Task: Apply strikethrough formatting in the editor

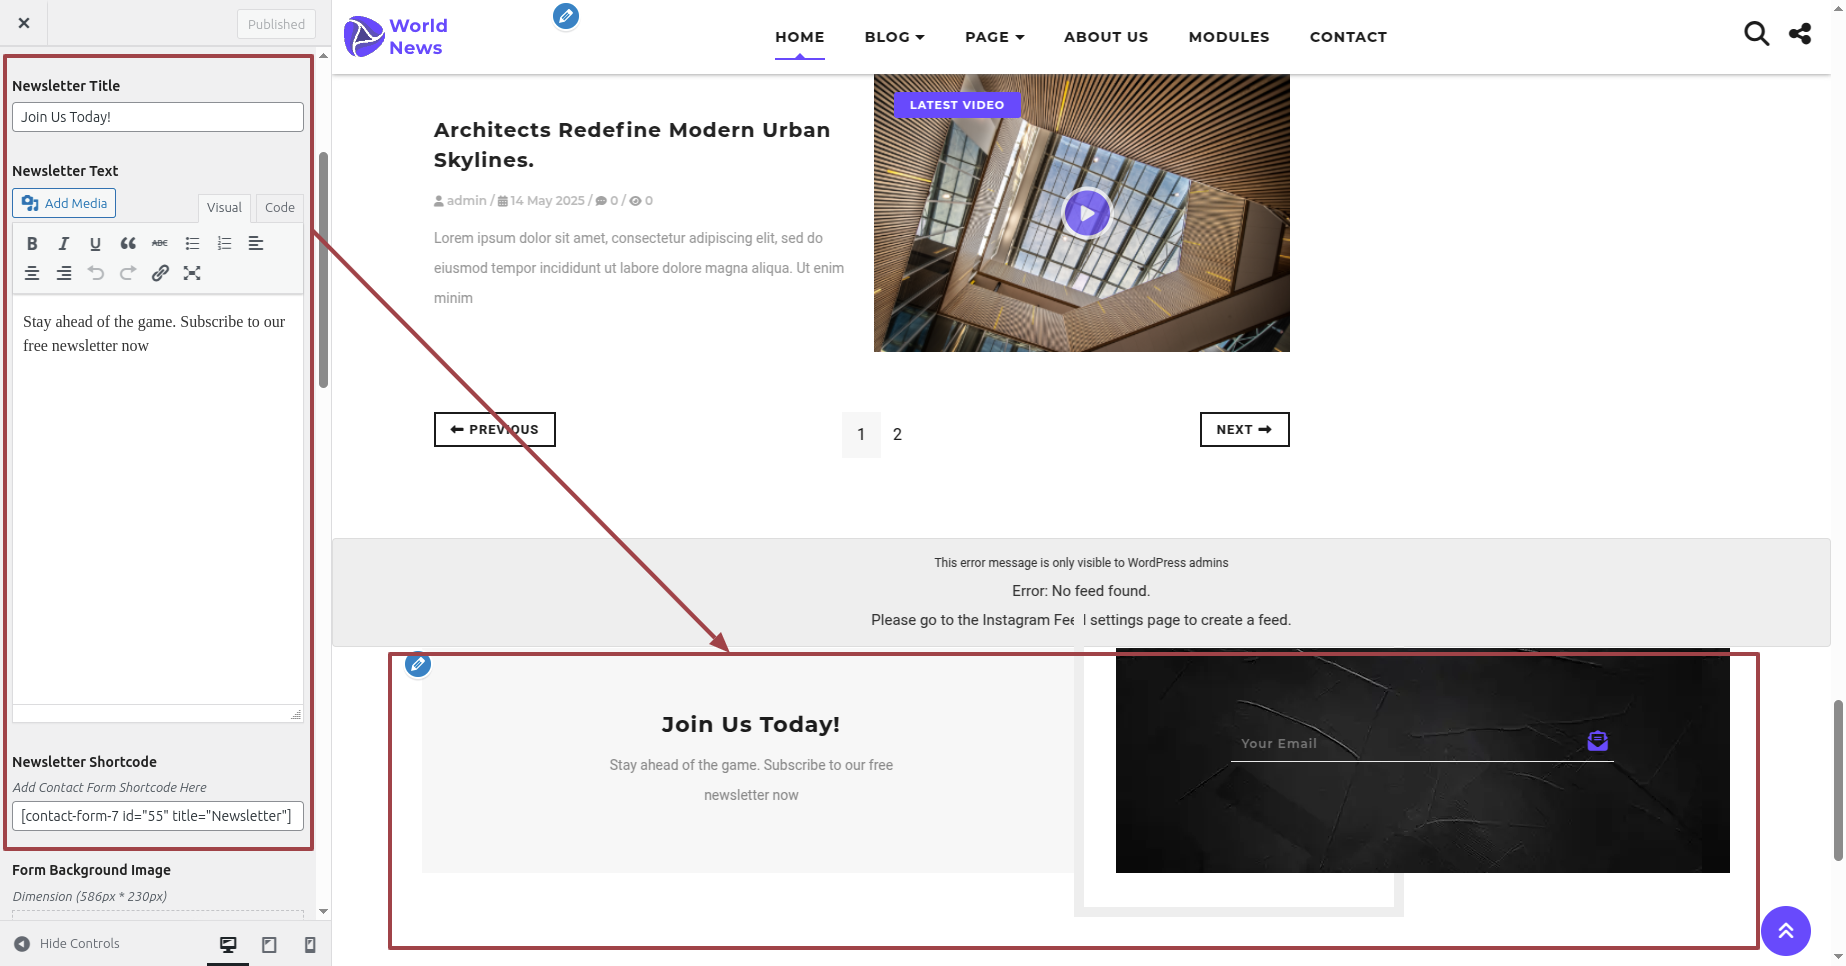Action: (160, 243)
